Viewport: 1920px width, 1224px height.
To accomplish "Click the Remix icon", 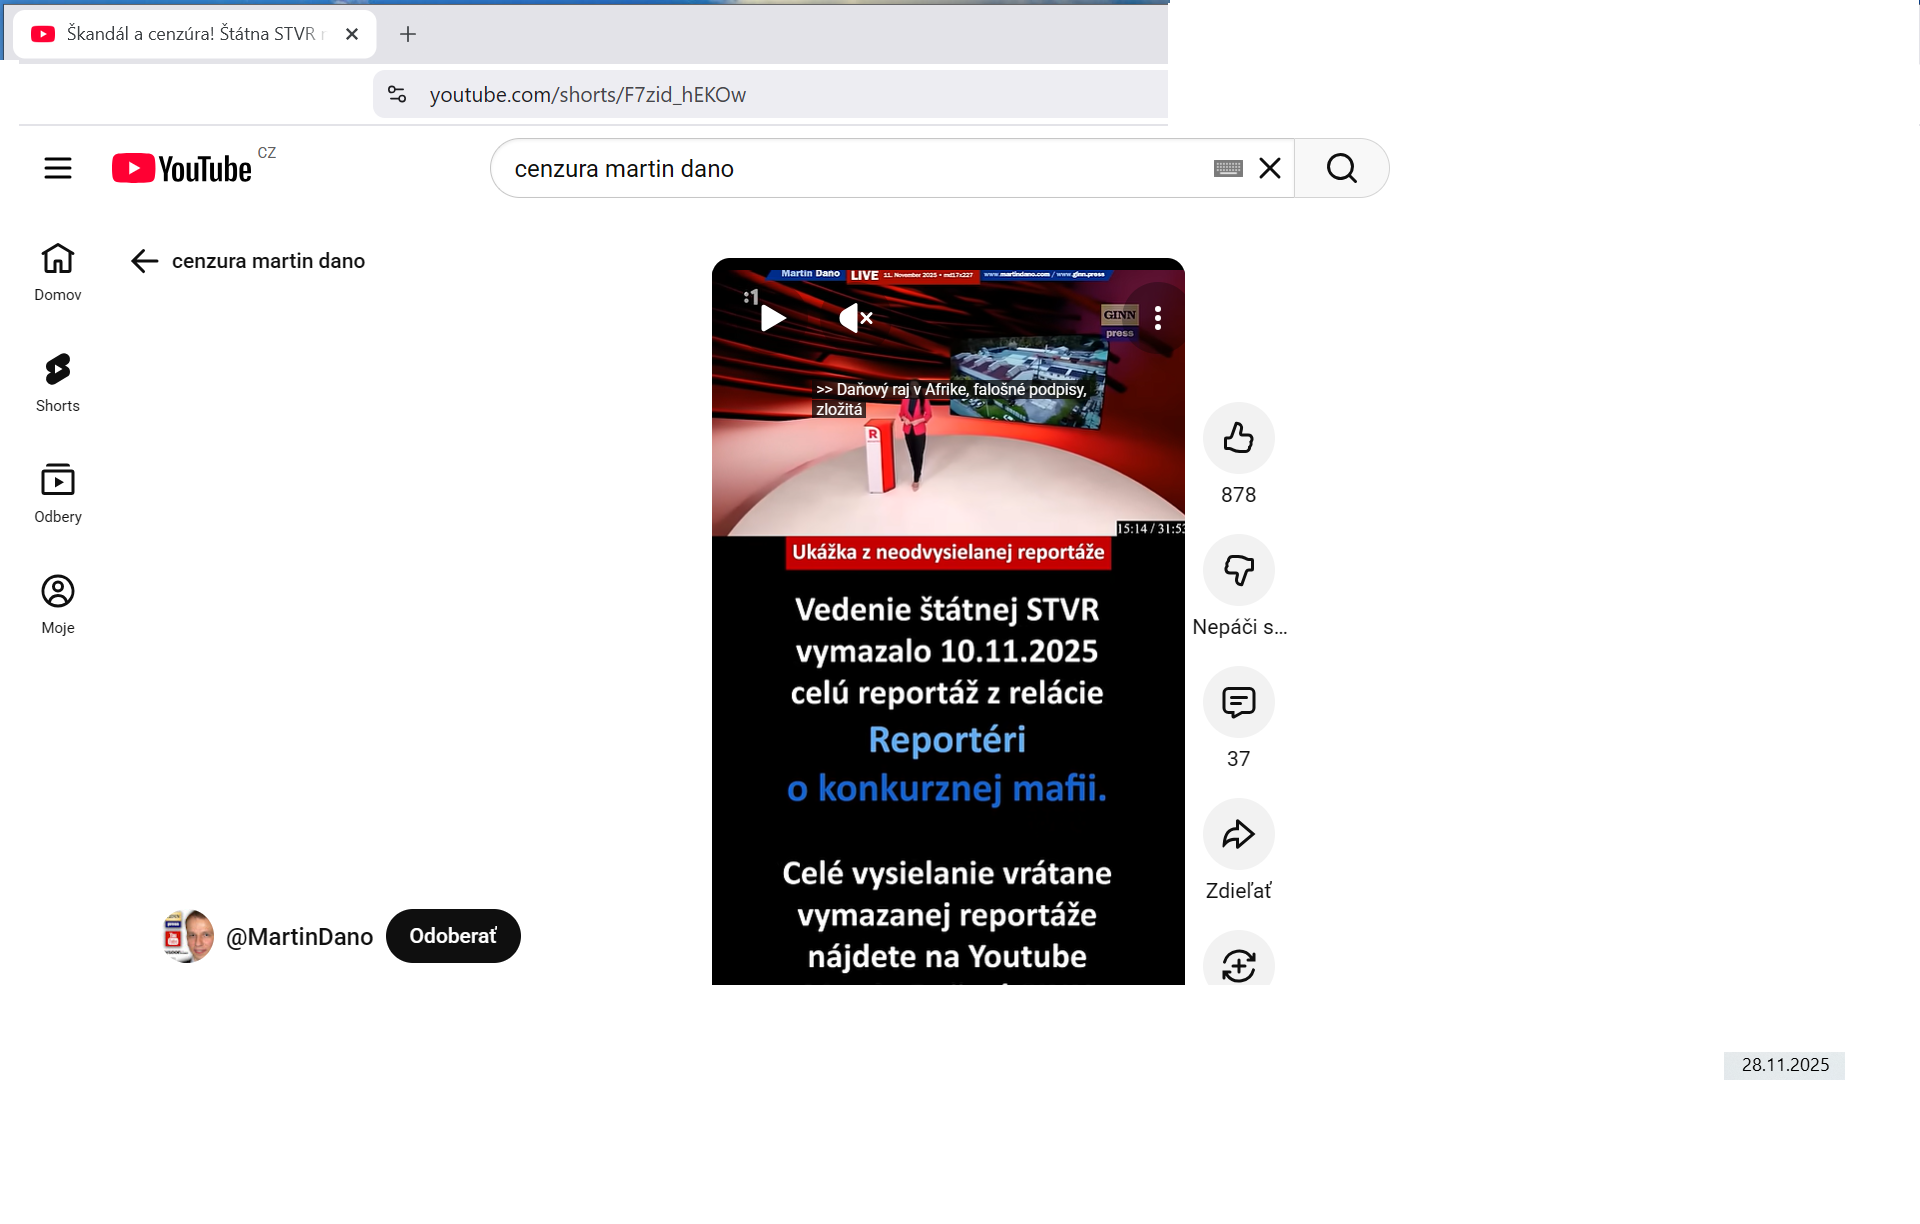I will (x=1238, y=964).
